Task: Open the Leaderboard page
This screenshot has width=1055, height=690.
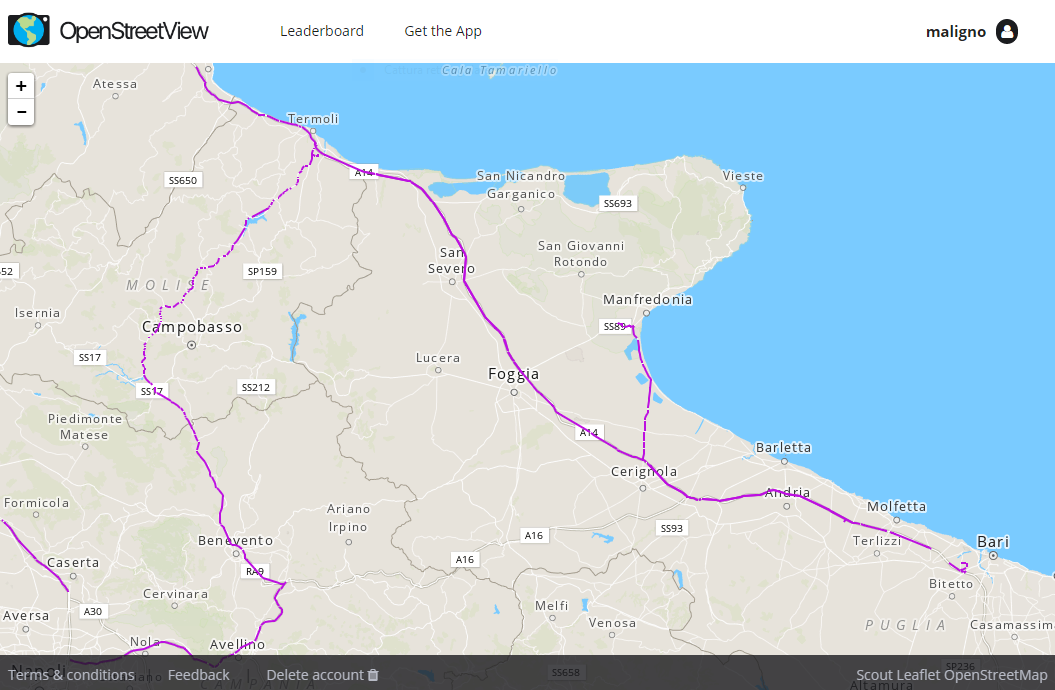Action: pos(322,31)
